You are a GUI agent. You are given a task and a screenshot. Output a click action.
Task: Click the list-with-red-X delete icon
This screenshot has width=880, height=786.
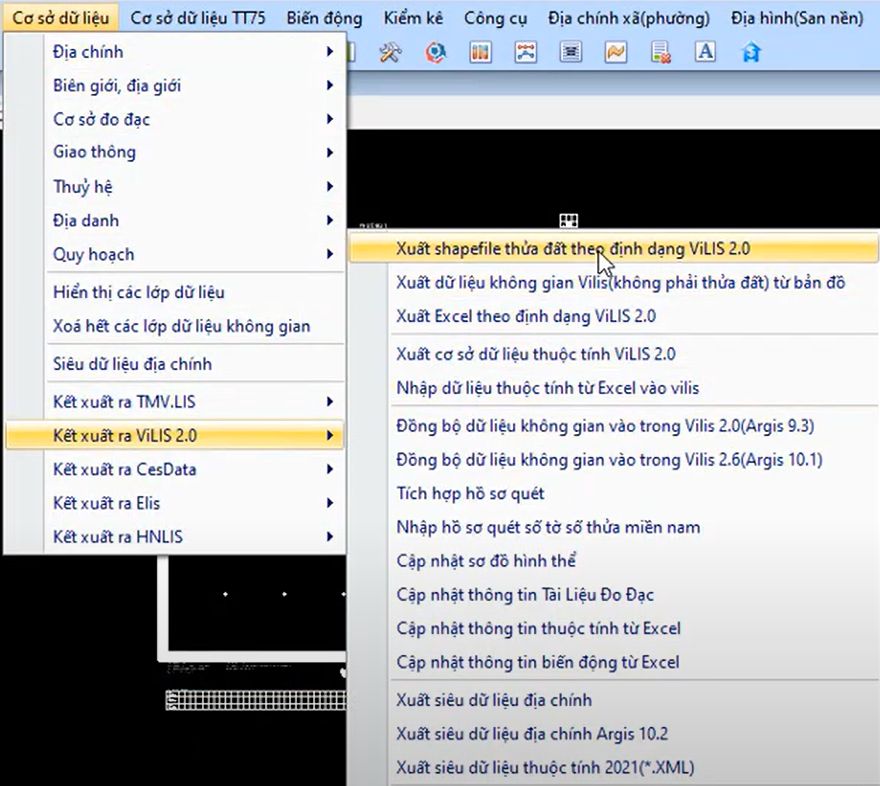[659, 52]
